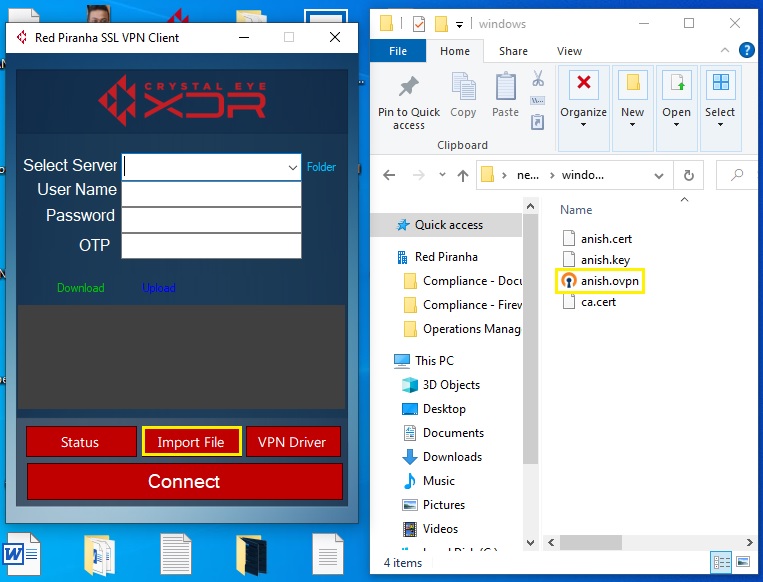763x582 pixels.
Task: Open the Folder link beside Select Server
Action: pos(321,167)
